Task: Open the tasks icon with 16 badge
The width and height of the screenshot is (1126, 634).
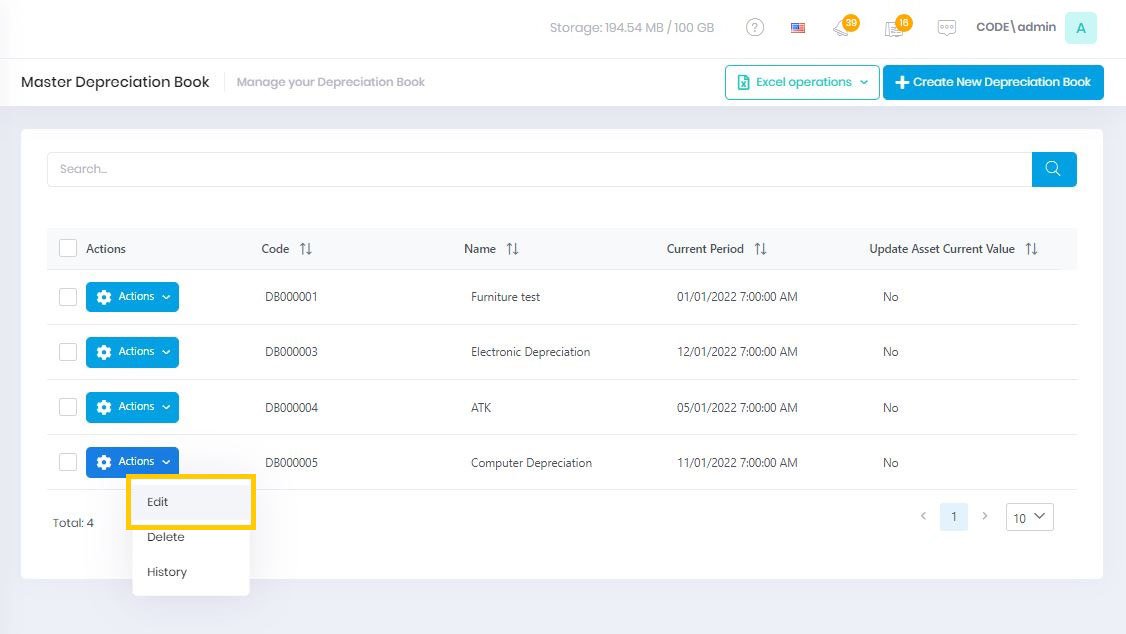Action: pyautogui.click(x=894, y=28)
